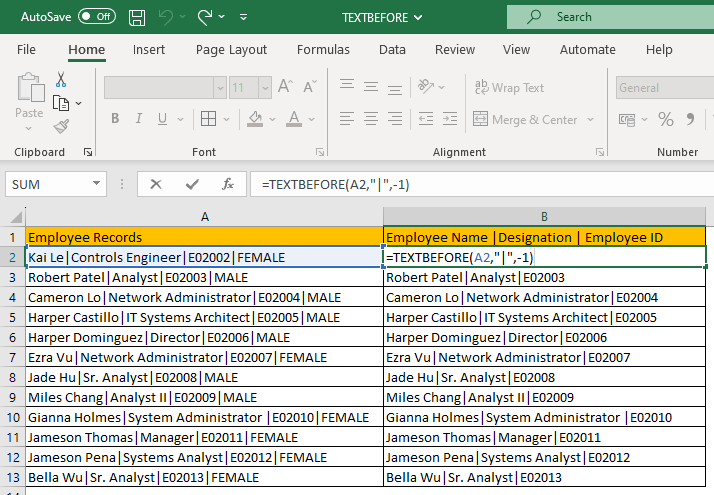Click the Percent Style icon

(x=665, y=119)
